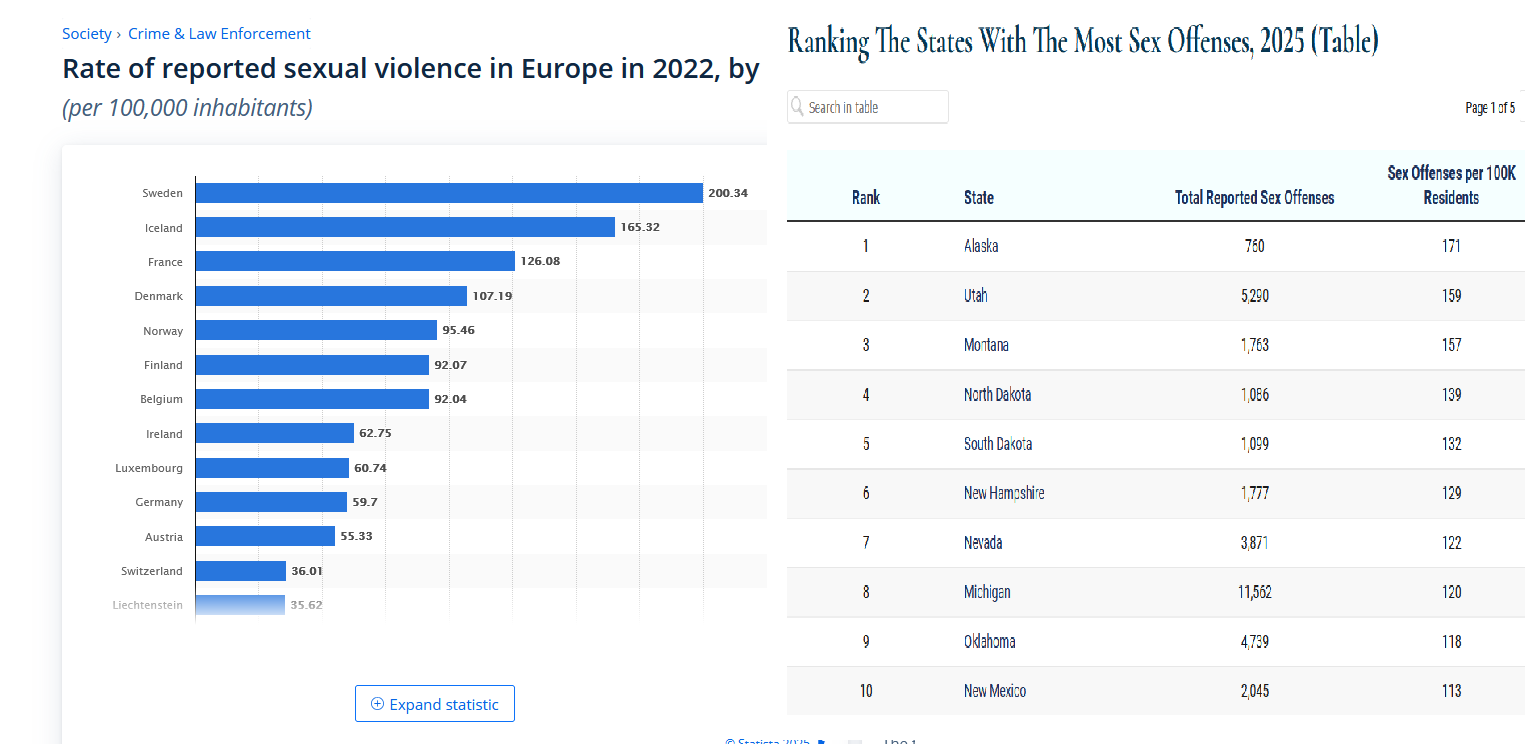Click the 126.08 value label

(540, 261)
